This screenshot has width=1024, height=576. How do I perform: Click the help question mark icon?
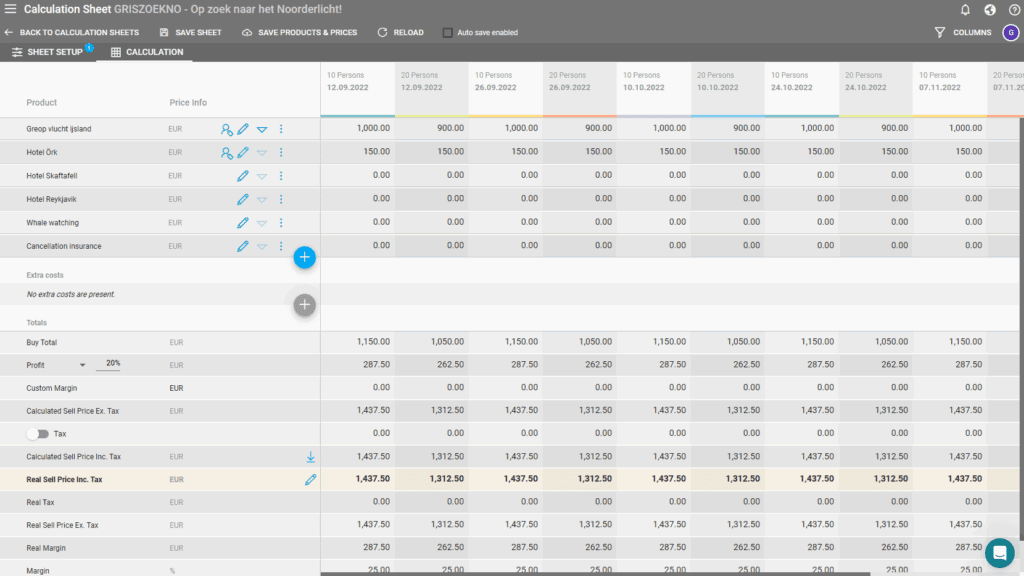pos(1014,10)
